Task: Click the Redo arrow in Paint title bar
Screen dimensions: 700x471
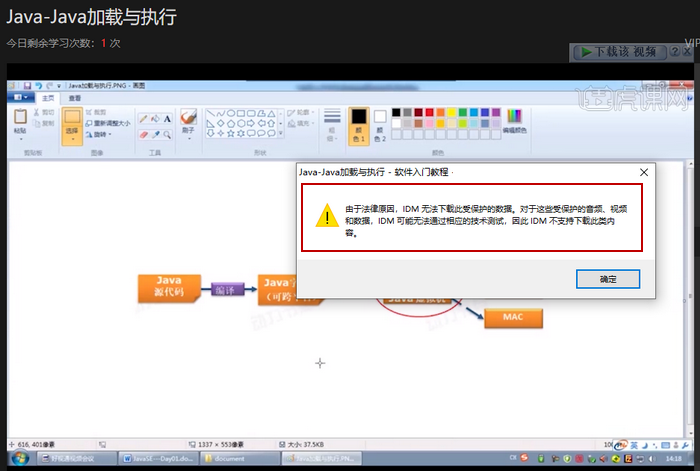Action: click(x=49, y=85)
